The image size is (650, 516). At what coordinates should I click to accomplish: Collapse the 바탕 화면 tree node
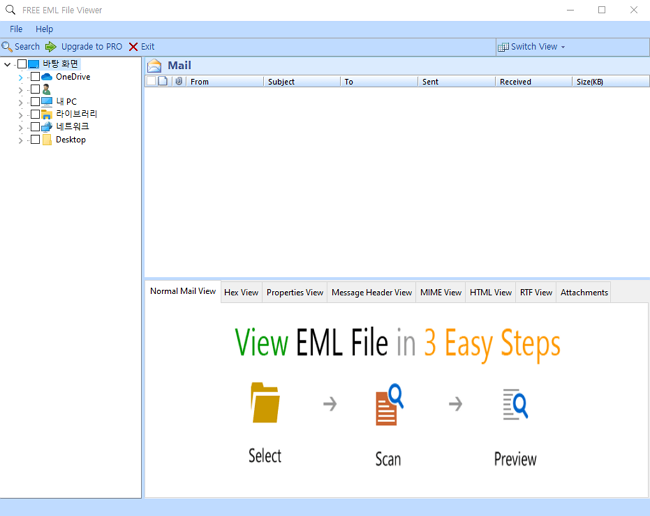tap(7, 64)
